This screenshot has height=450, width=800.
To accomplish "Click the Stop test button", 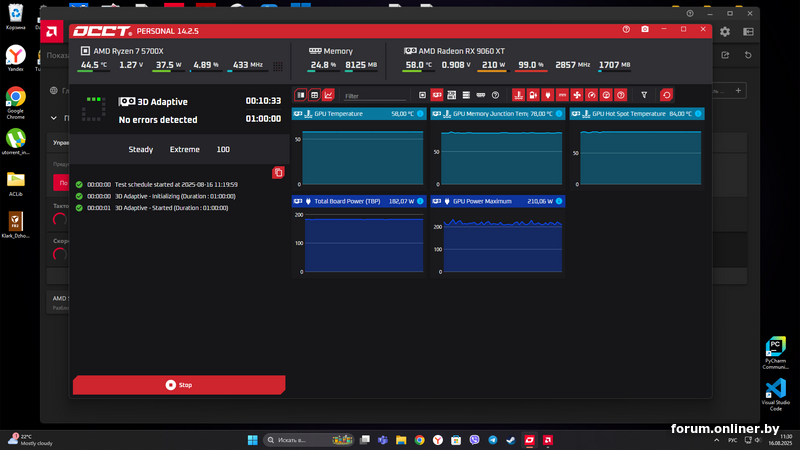I will (179, 385).
